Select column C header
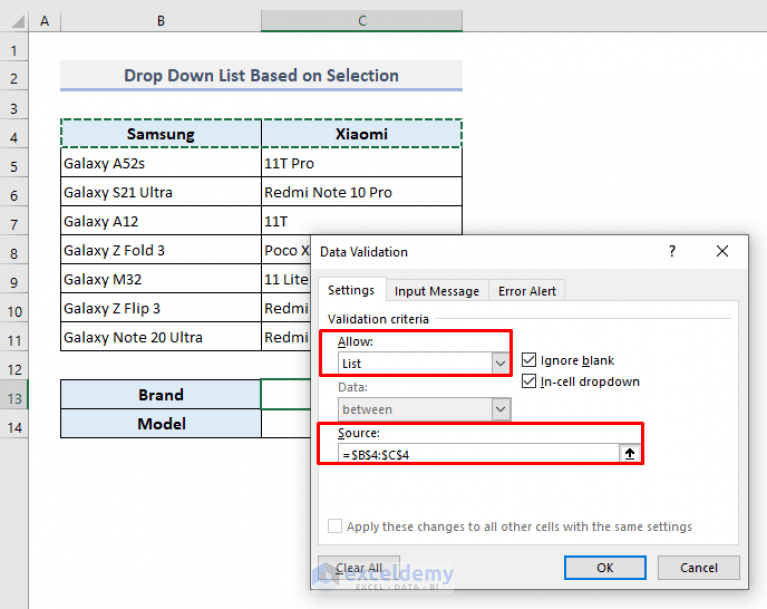767x609 pixels. click(361, 21)
